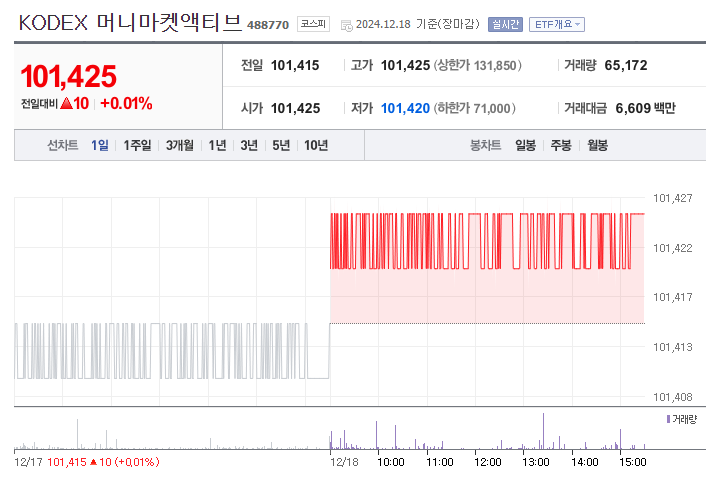The width and height of the screenshot is (706, 481).
Task: Show the 일봉 daily candle chart
Action: pyautogui.click(x=525, y=145)
